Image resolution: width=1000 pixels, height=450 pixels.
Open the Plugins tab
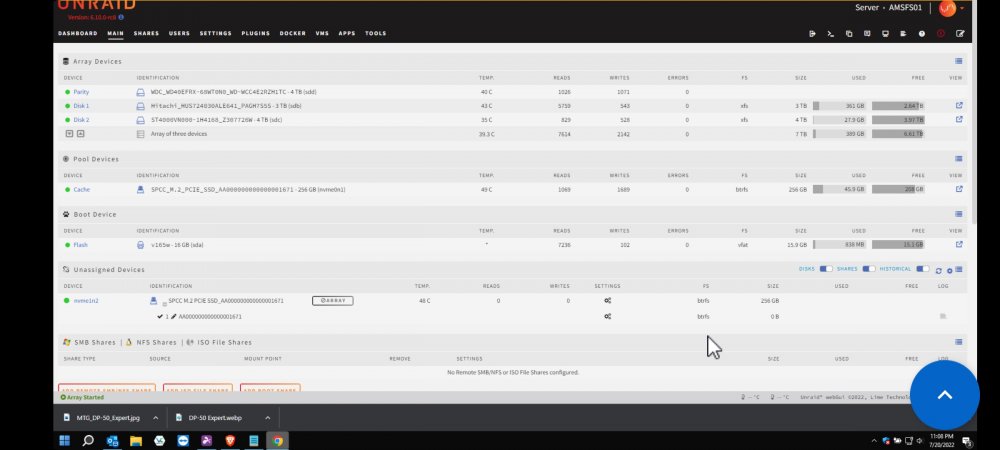256,33
